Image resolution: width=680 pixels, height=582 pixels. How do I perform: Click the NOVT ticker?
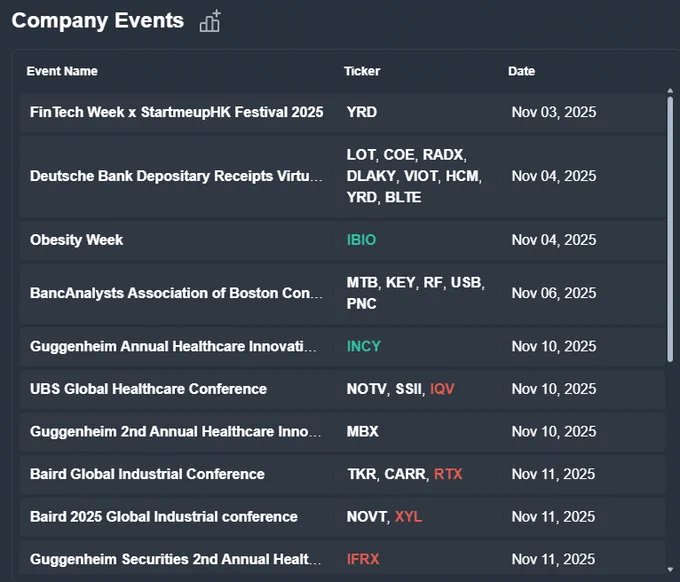366,517
